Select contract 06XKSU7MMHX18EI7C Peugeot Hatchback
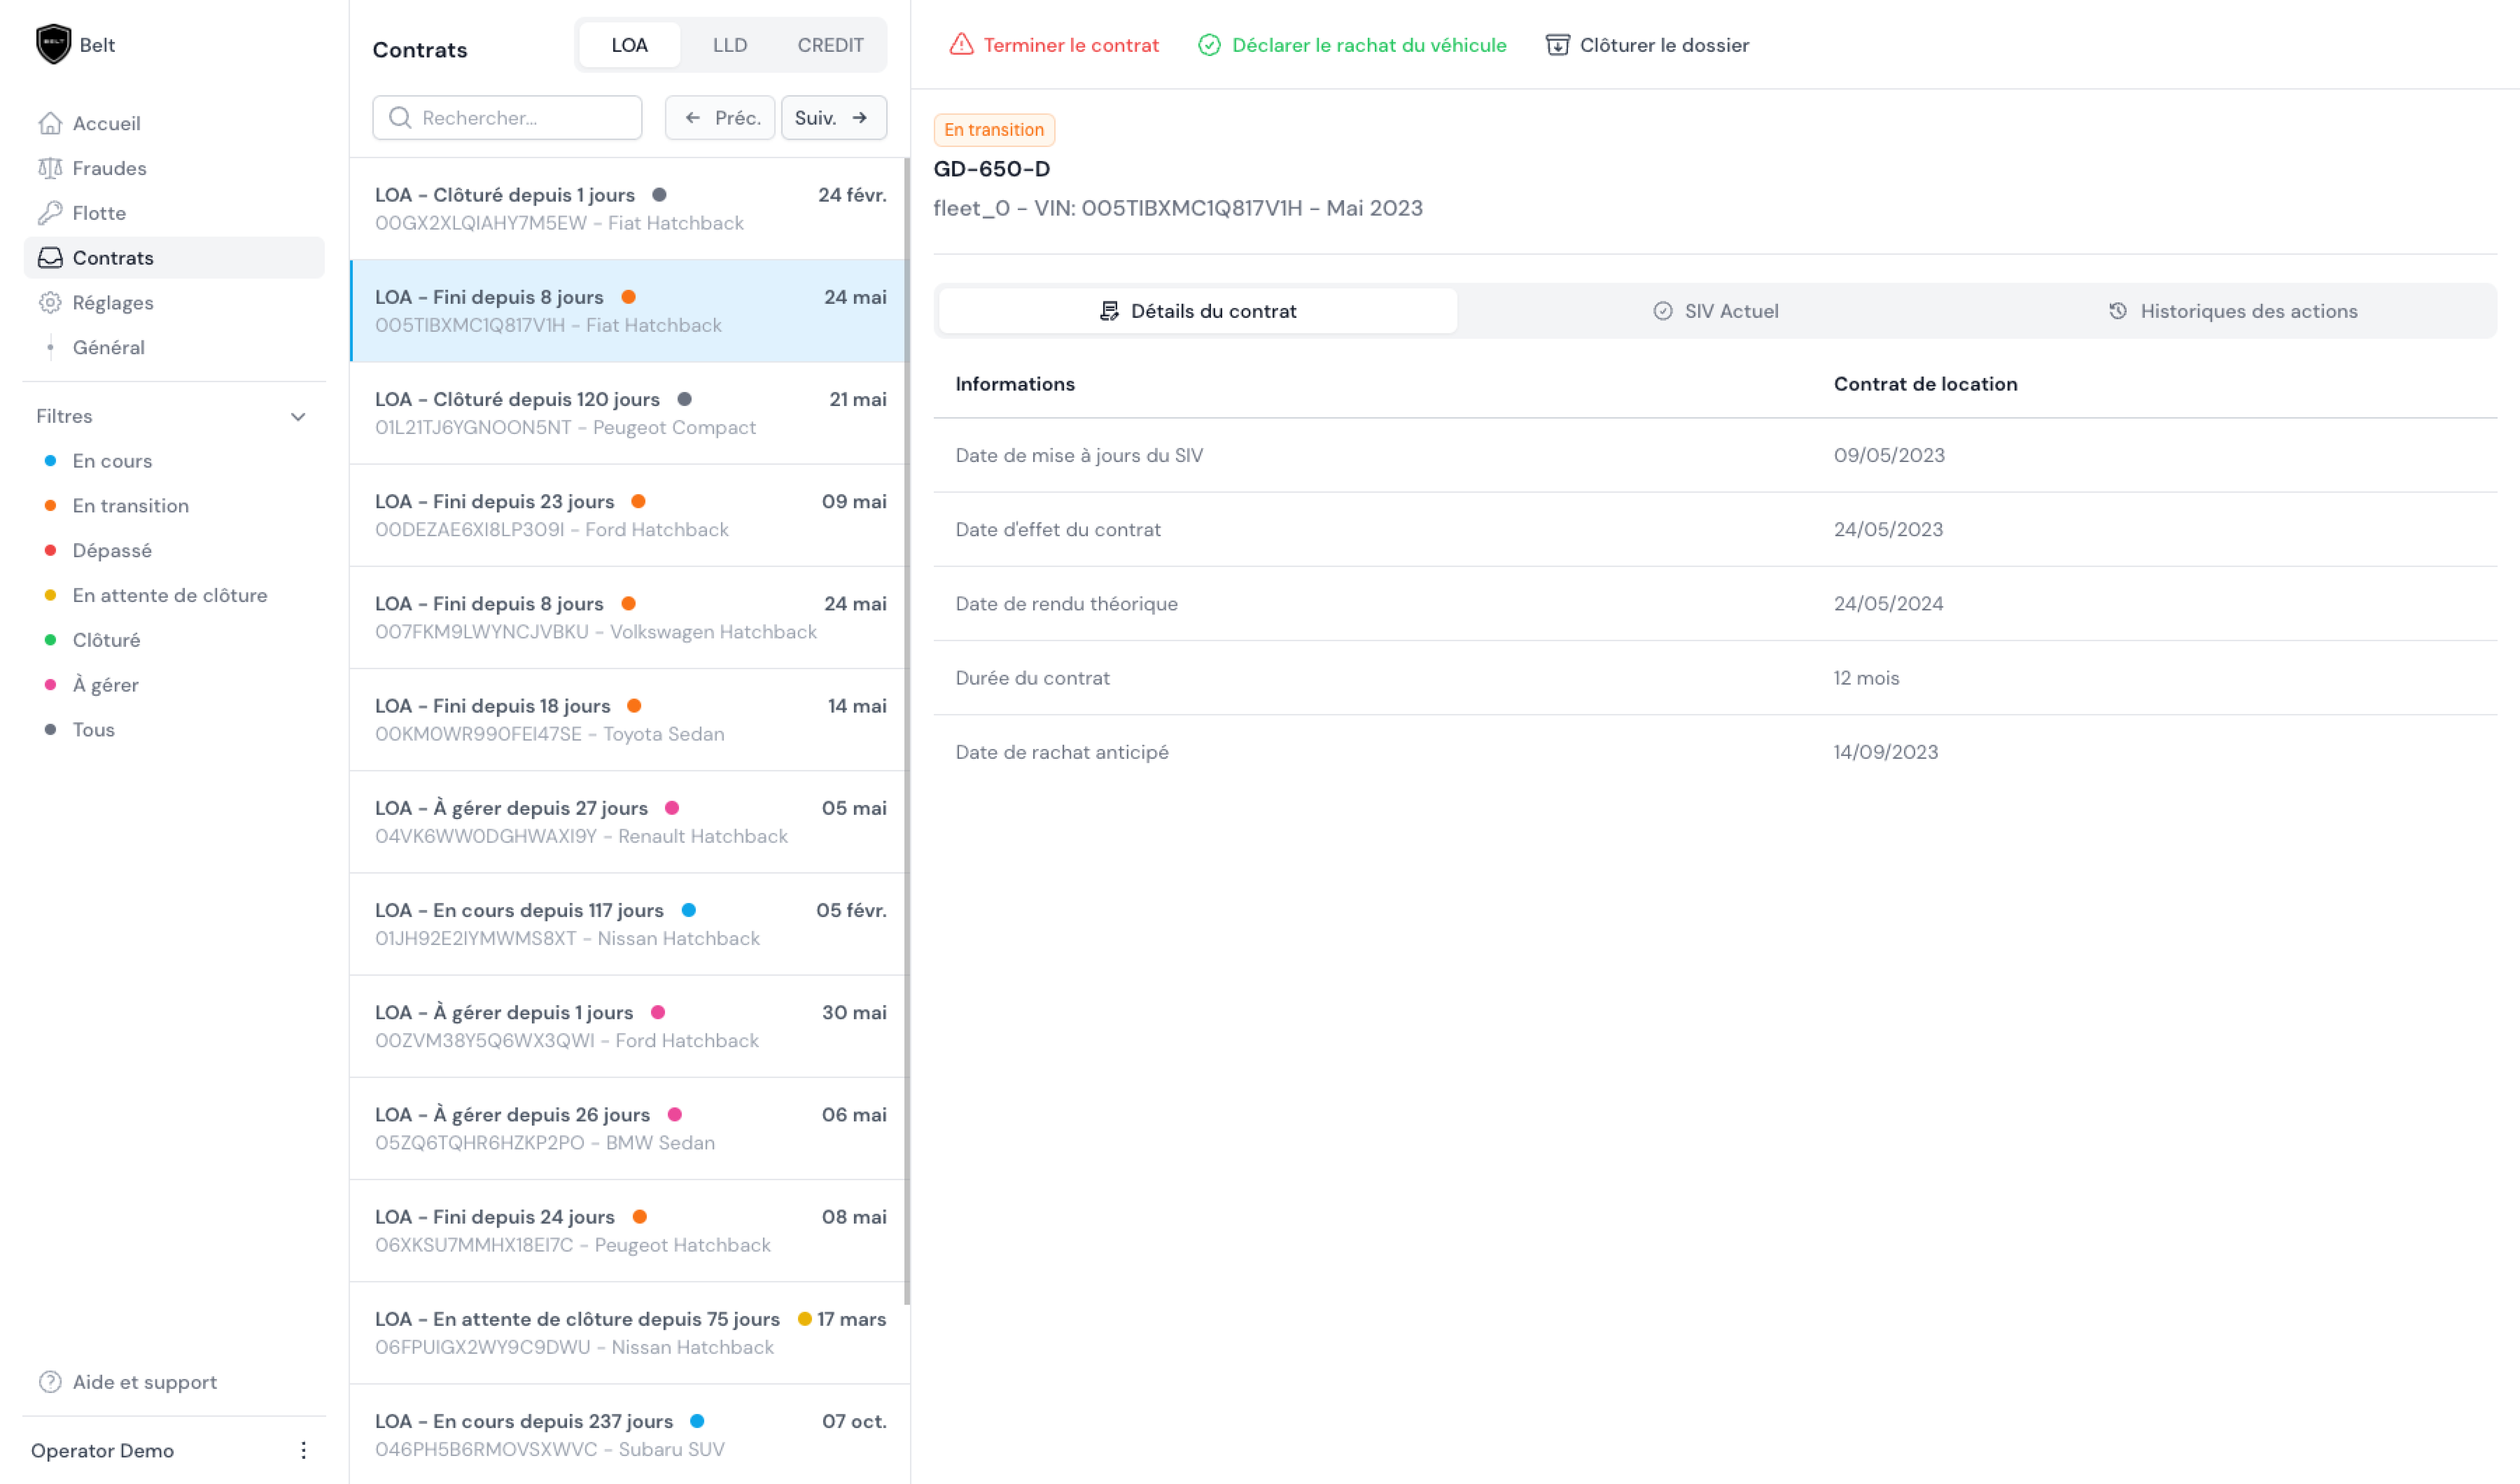The image size is (2520, 1484). click(x=630, y=1231)
